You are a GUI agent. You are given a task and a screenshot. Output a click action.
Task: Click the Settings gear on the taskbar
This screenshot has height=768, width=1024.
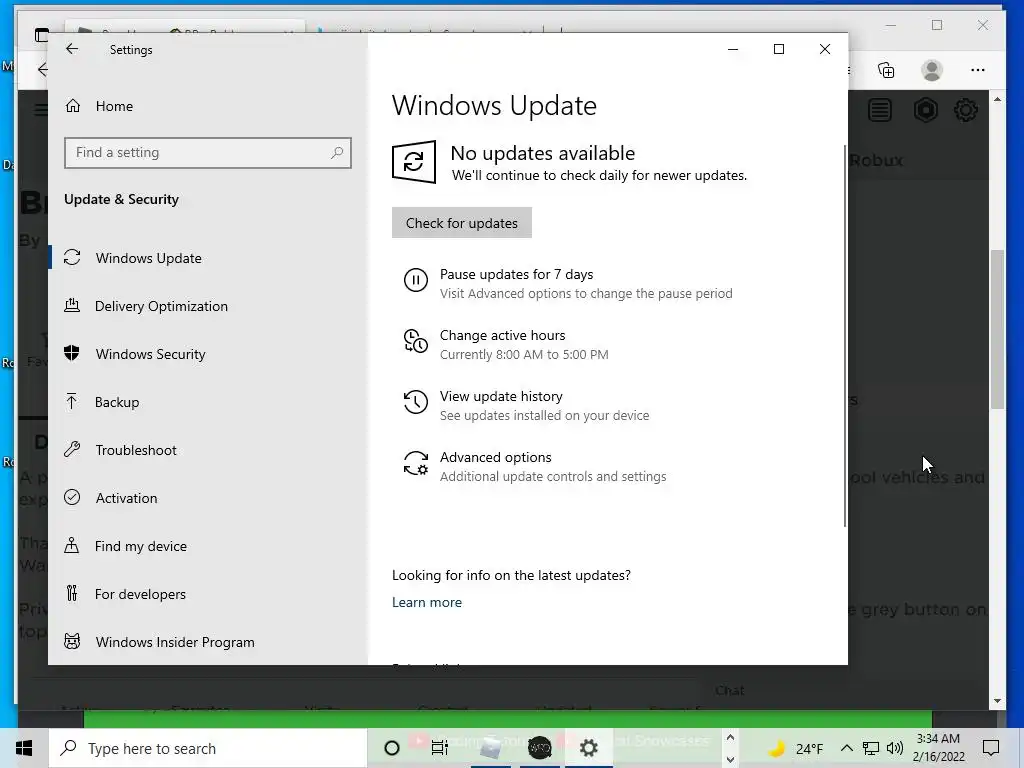click(x=588, y=748)
